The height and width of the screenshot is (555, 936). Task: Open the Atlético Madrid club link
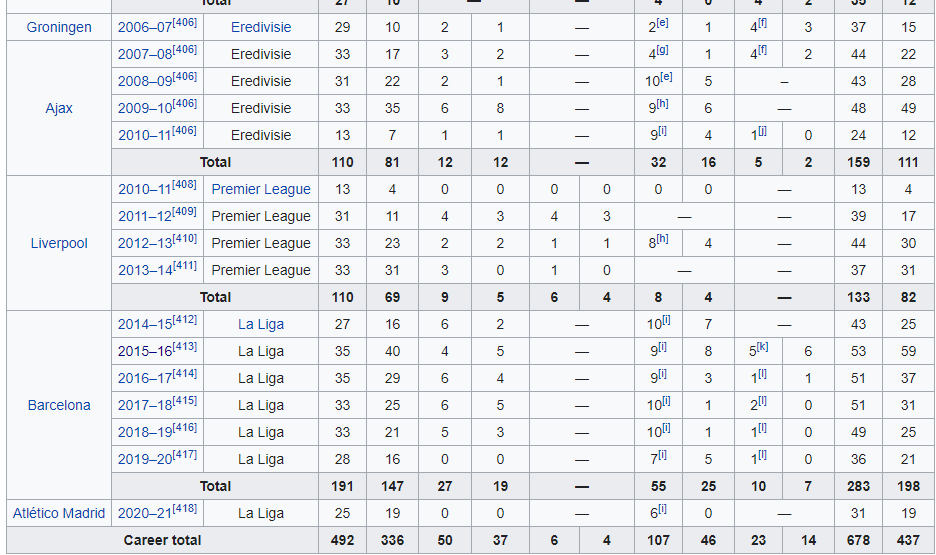tap(59, 513)
